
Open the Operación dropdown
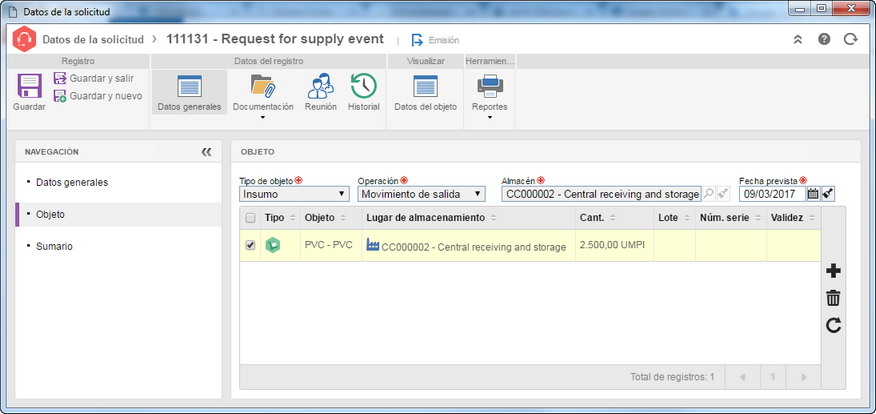coord(422,194)
